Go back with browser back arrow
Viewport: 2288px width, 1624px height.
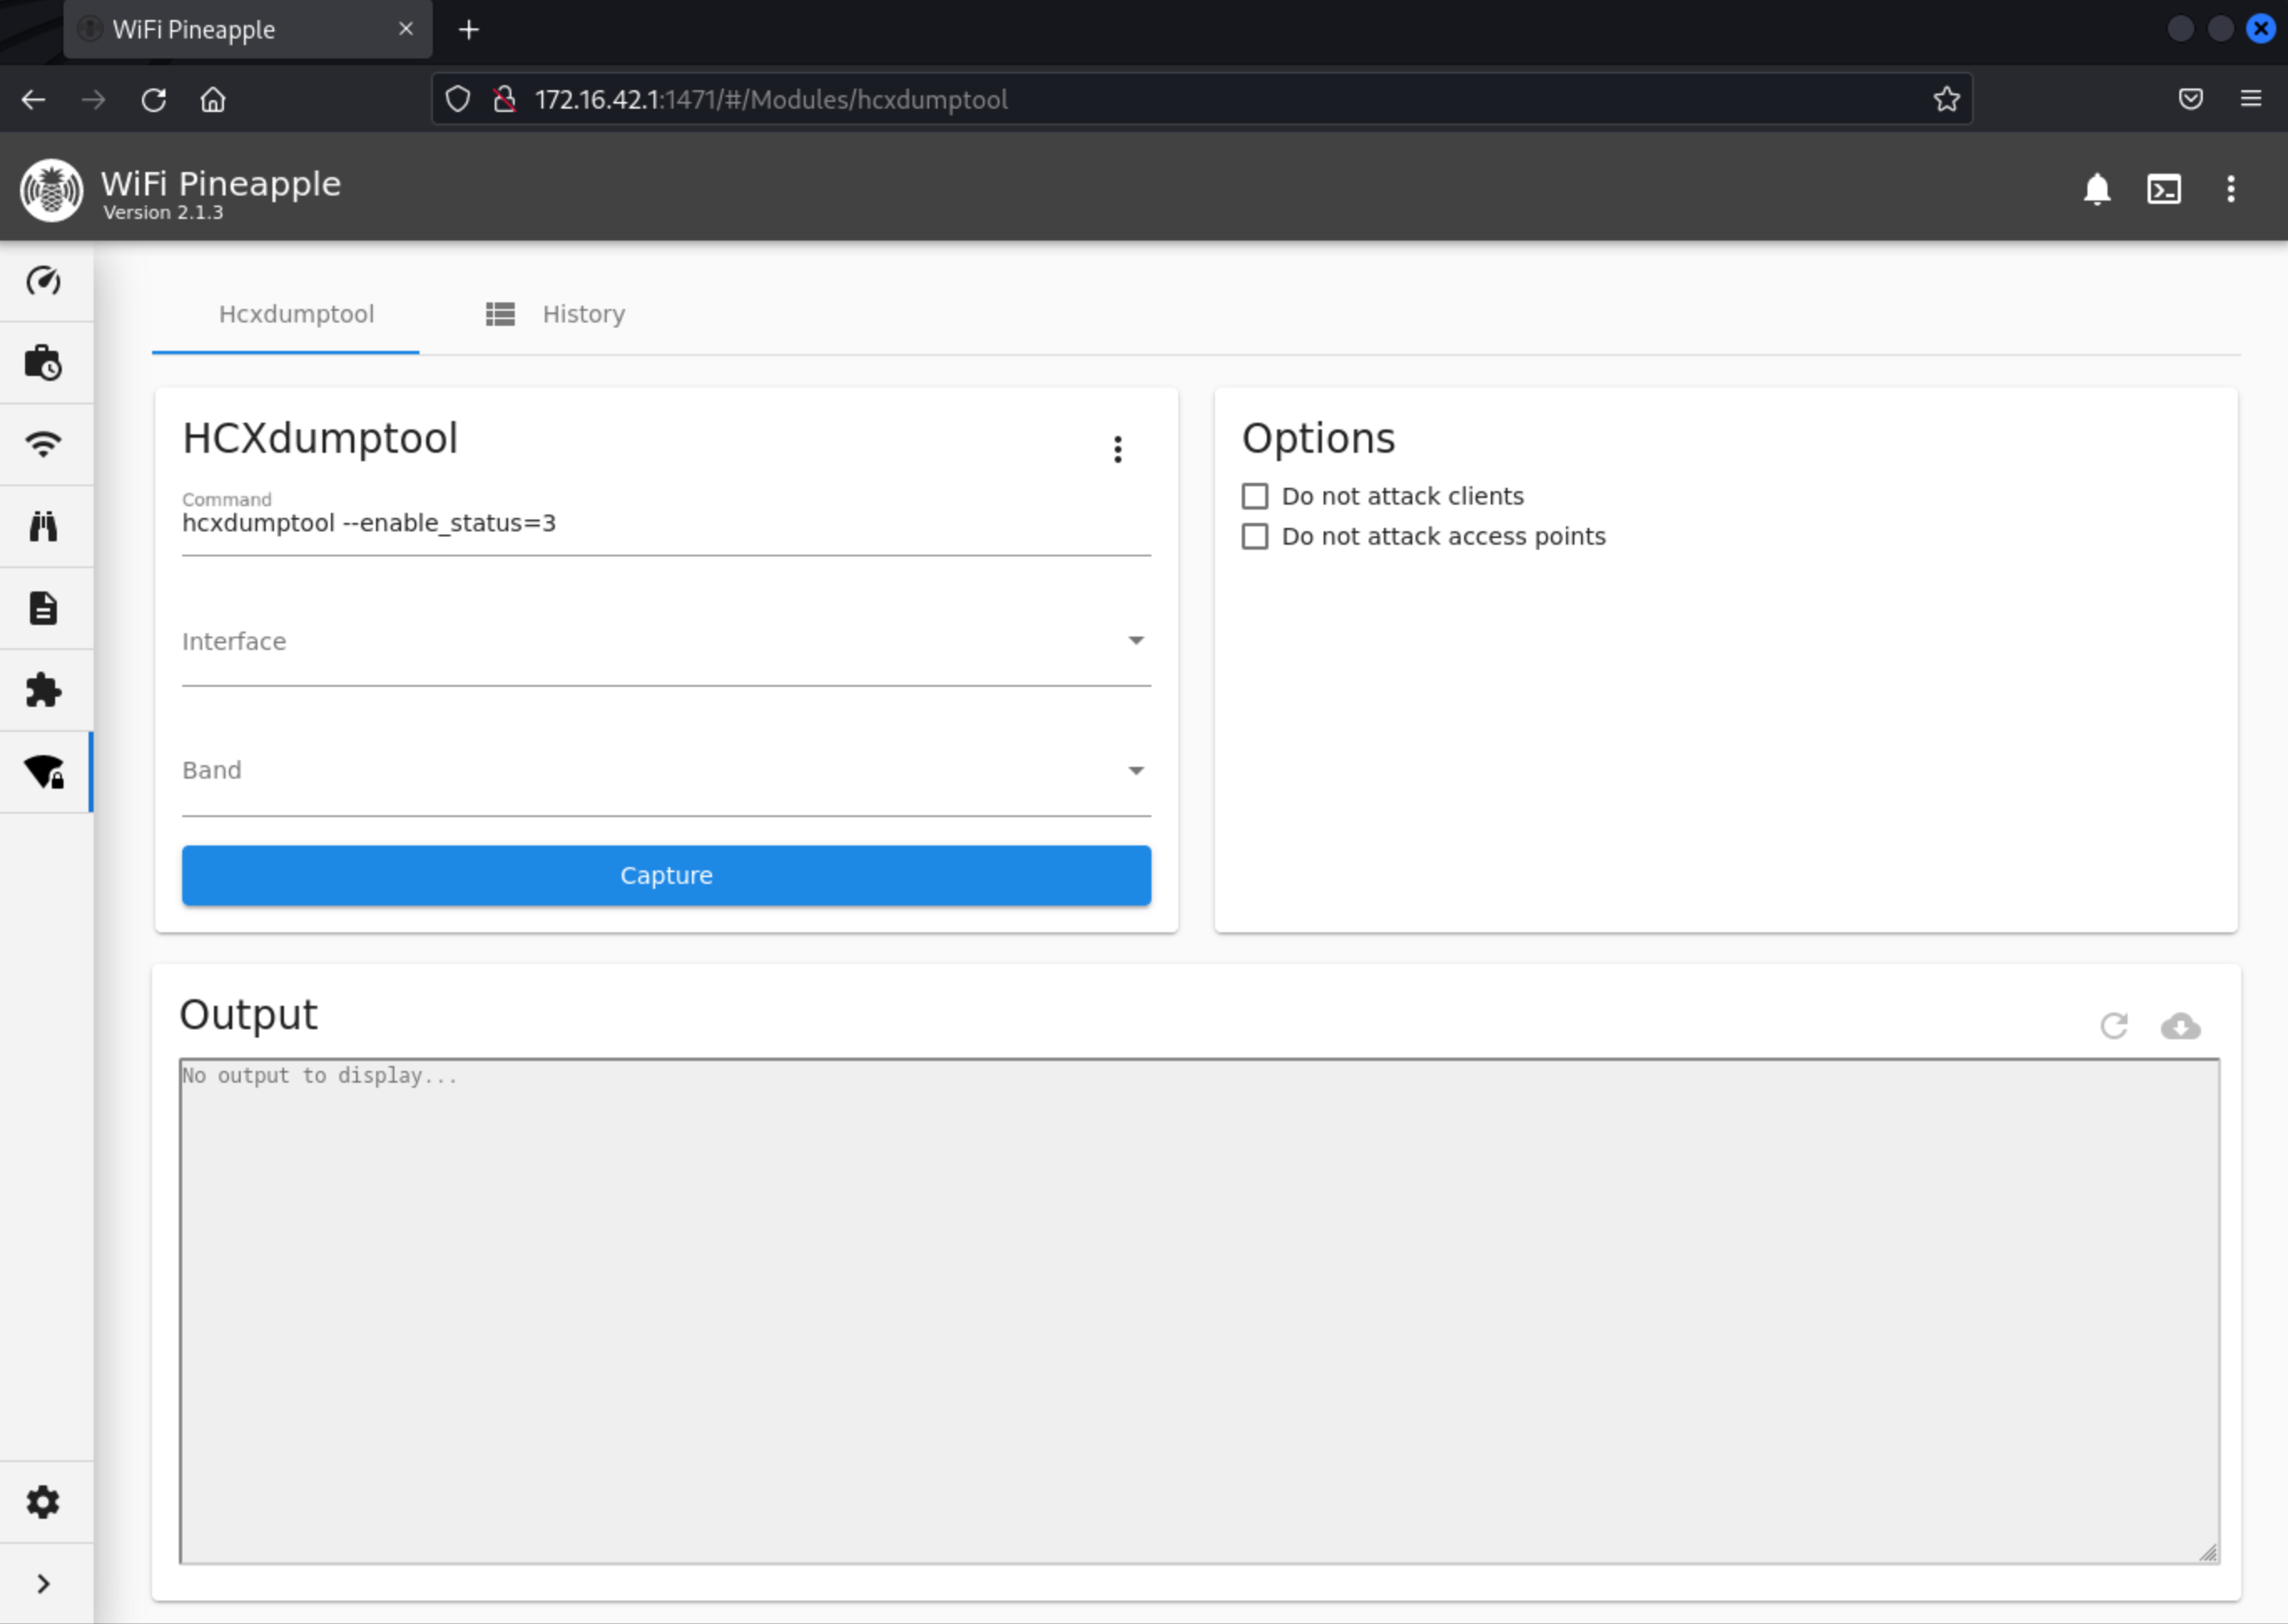[x=34, y=99]
